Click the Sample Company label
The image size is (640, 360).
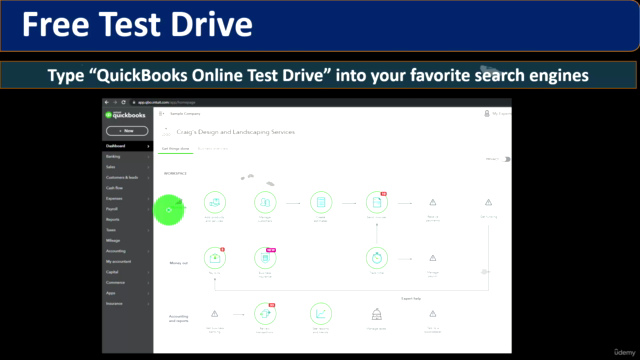pyautogui.click(x=185, y=113)
